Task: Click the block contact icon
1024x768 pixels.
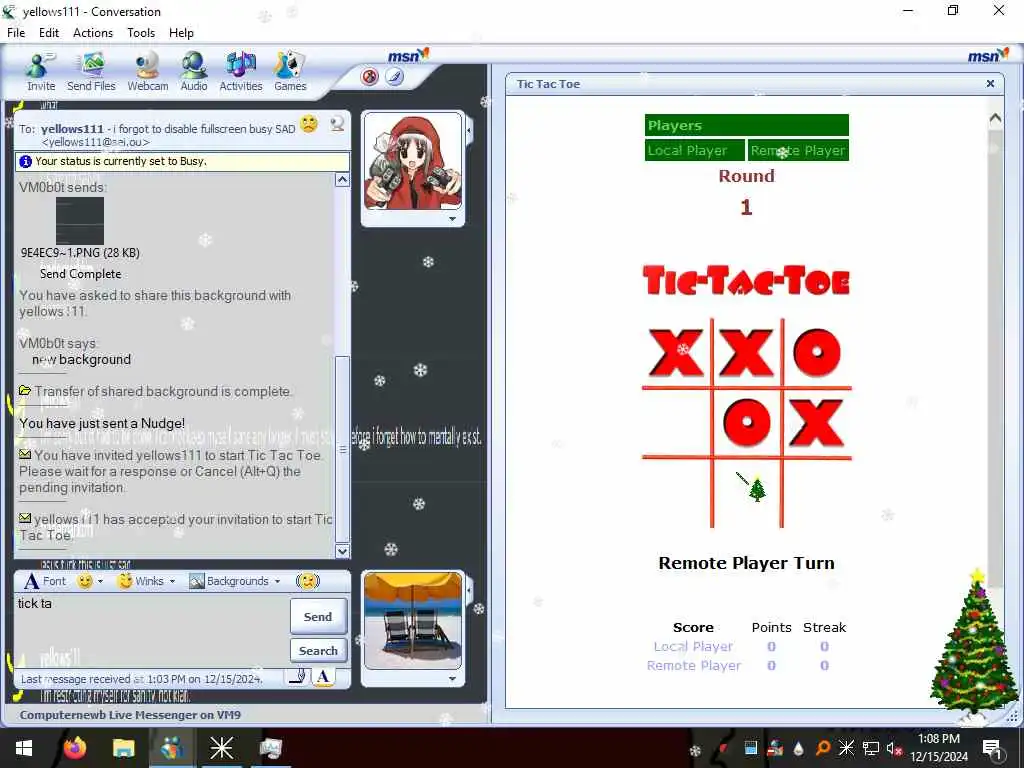Action: (x=370, y=77)
